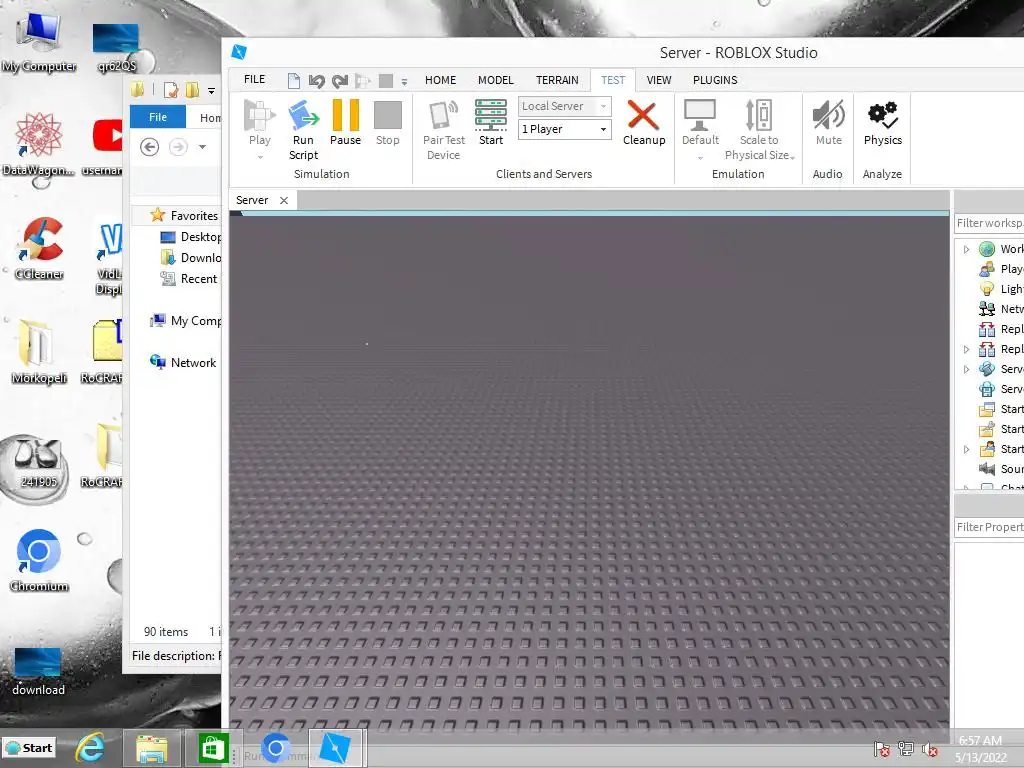This screenshot has width=1024, height=768.
Task: Switch to the TERRAIN ribbon tab
Action: tap(557, 80)
